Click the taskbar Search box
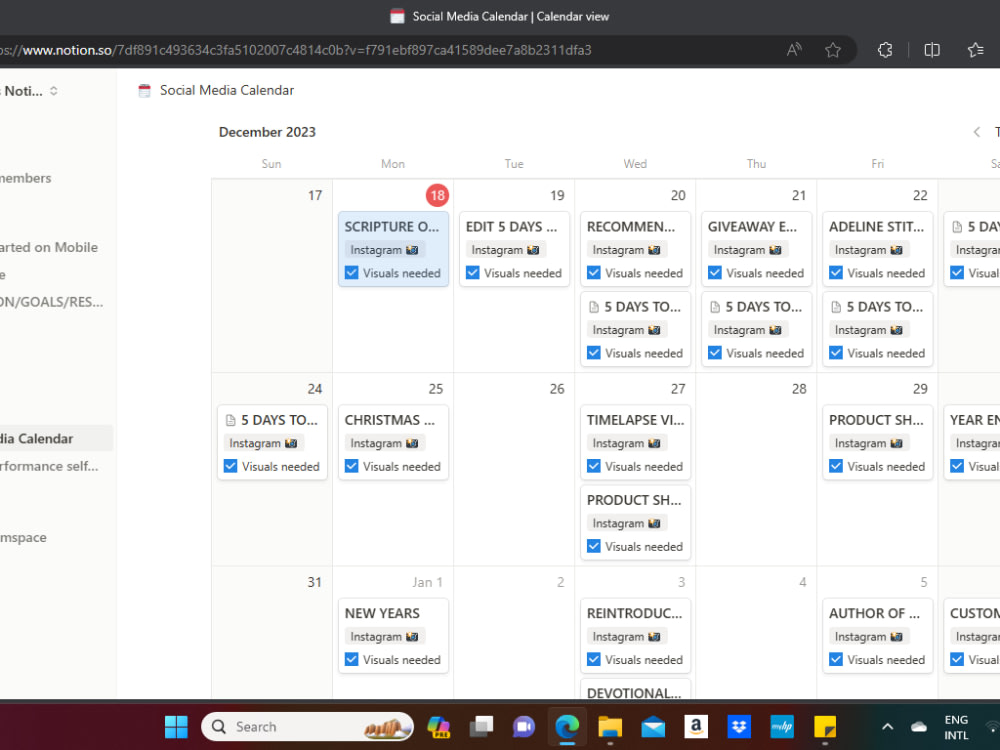 tap(307, 726)
